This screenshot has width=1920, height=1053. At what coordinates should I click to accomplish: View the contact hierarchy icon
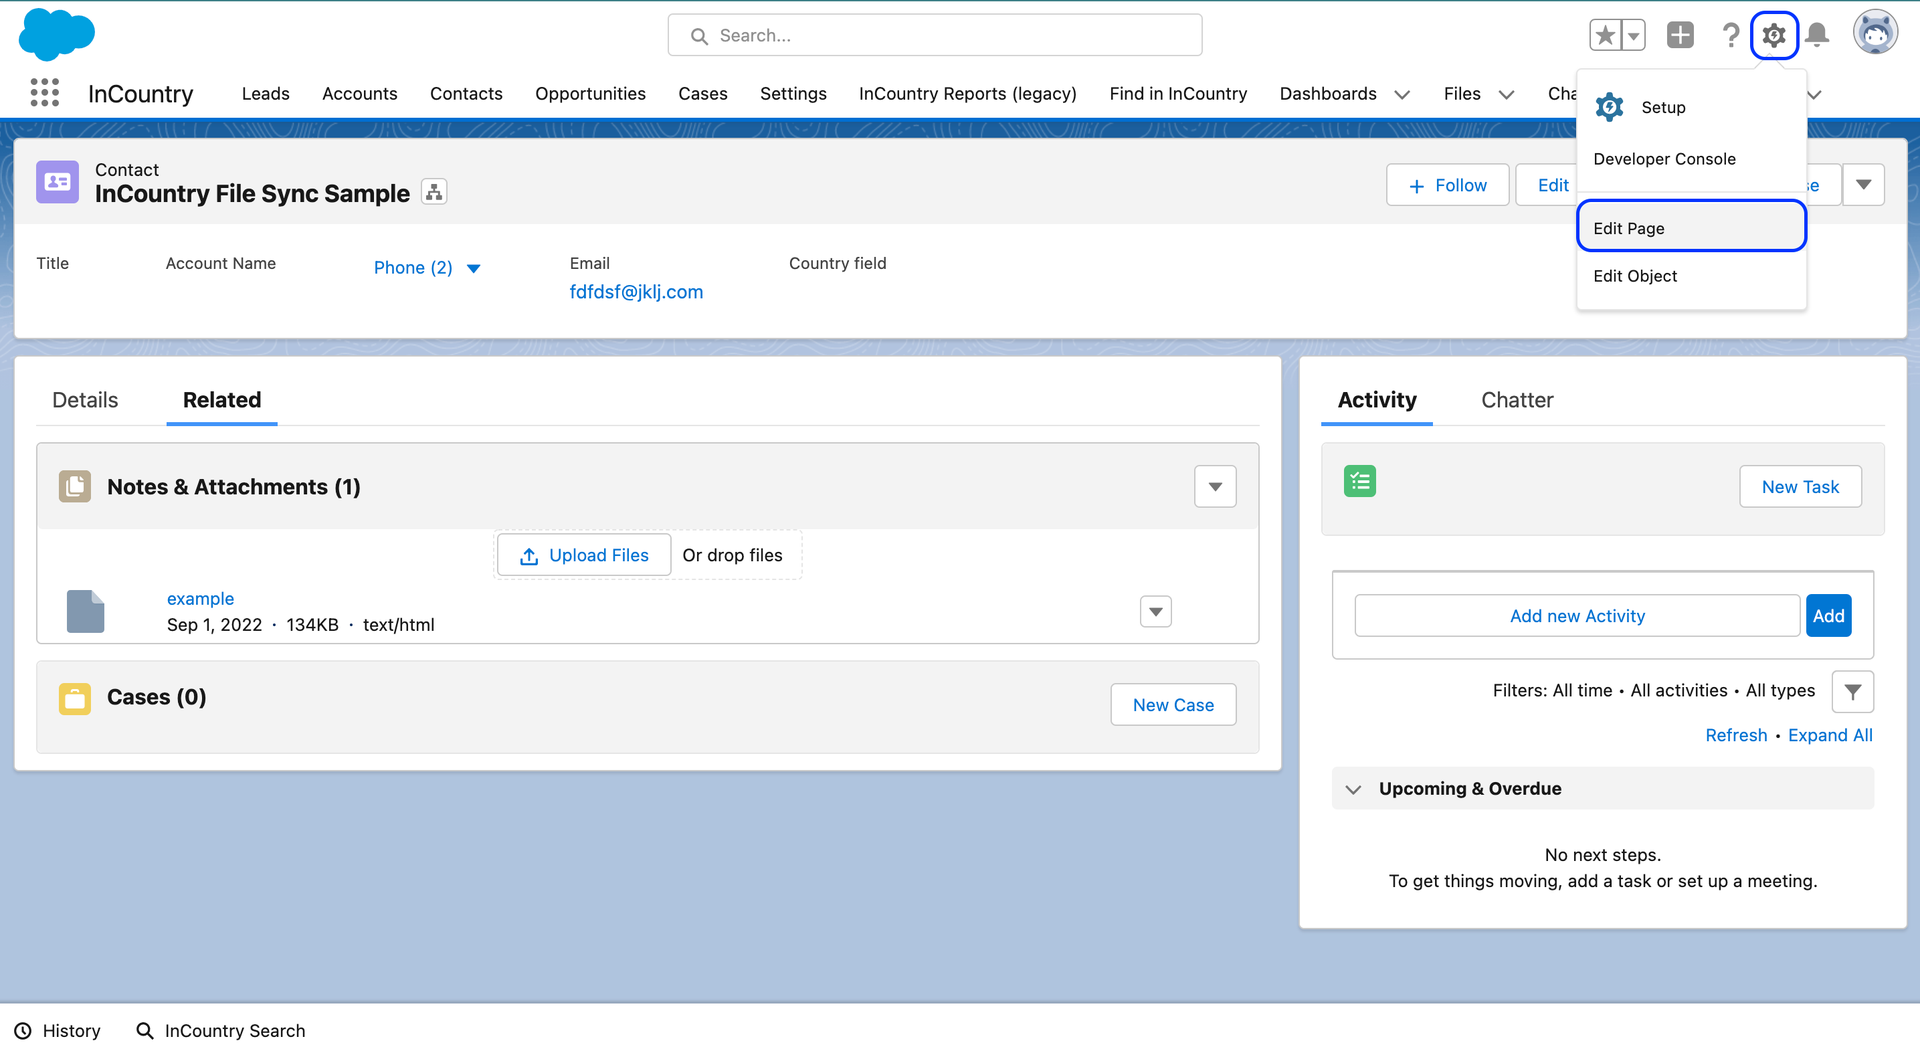(x=434, y=192)
